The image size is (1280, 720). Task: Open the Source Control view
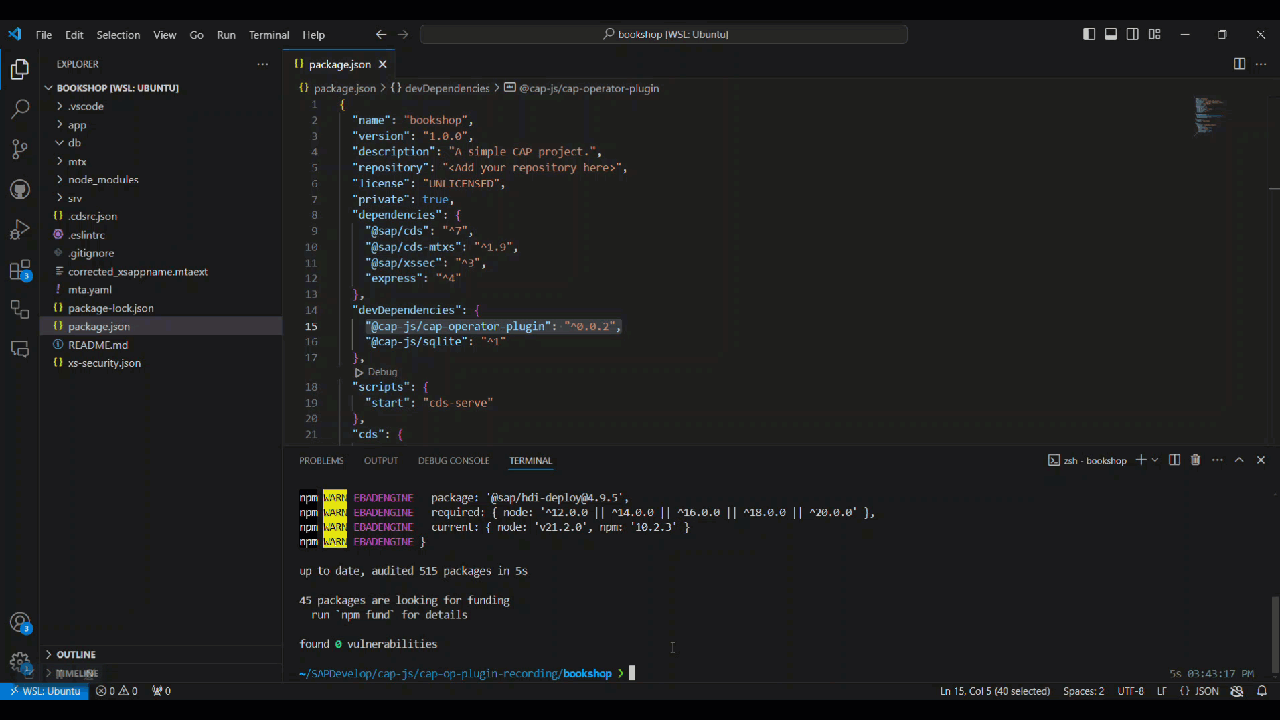point(19,150)
